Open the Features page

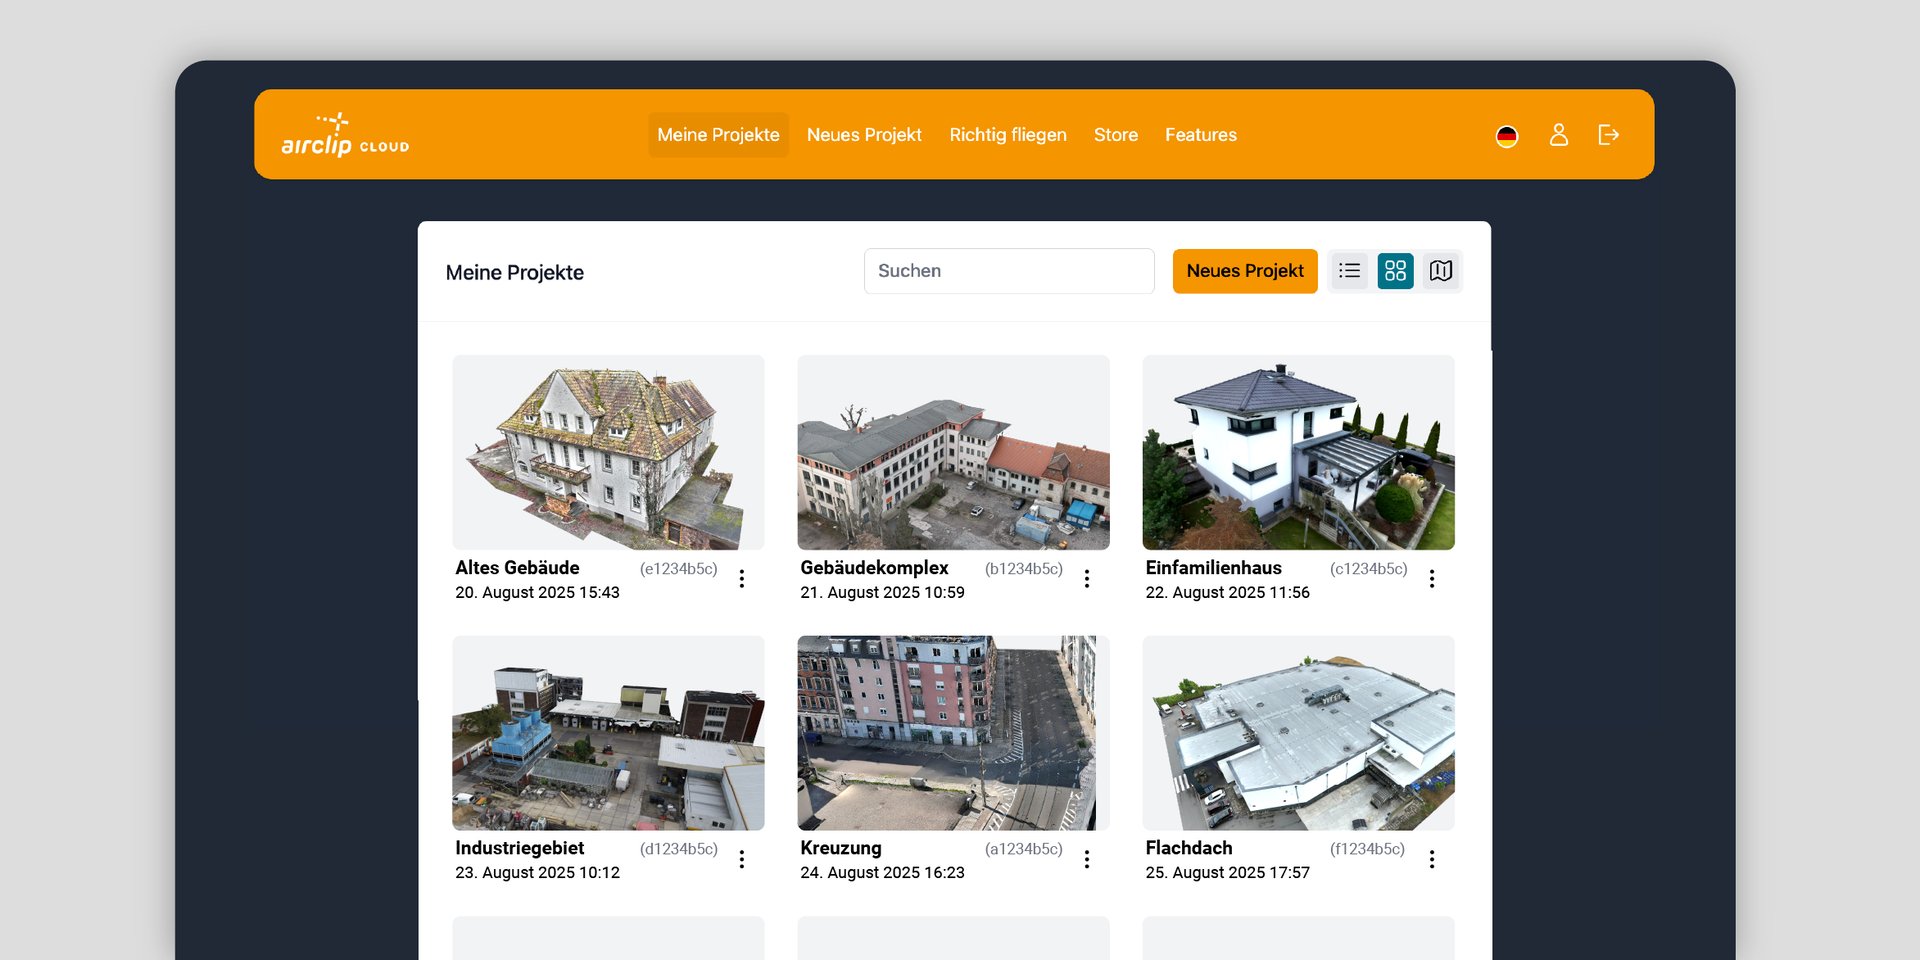(x=1201, y=135)
